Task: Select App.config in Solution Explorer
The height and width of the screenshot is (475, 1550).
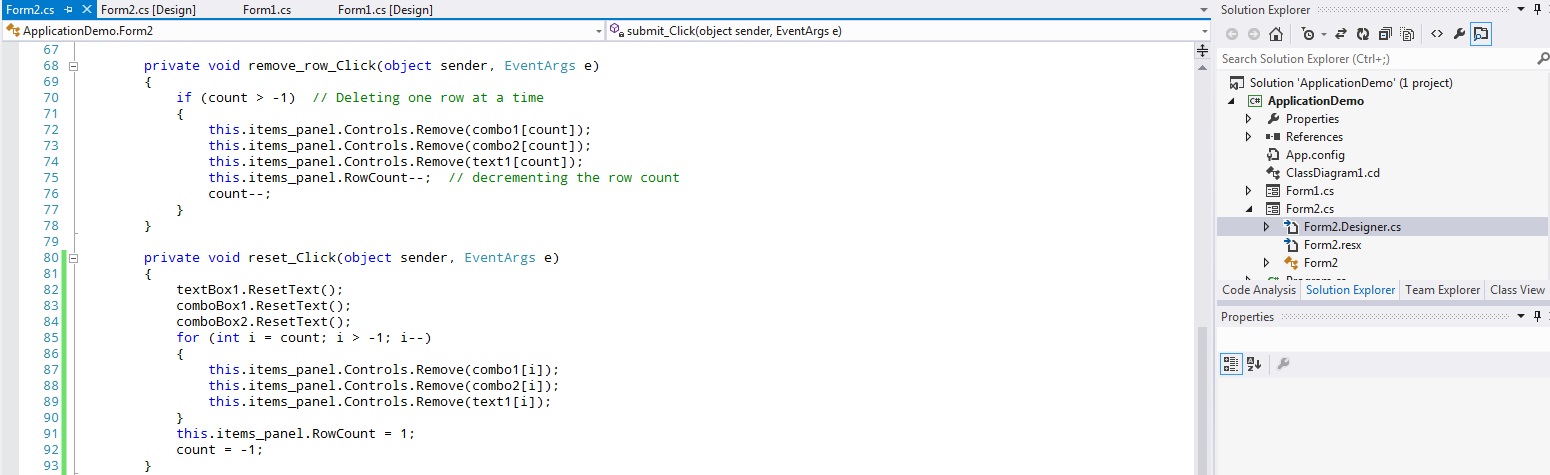Action: coord(1314,155)
